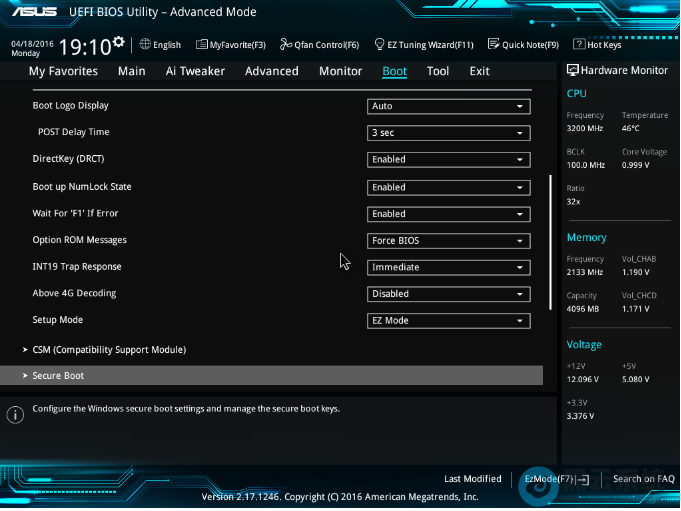Go to the Monitor tab
Viewport: 681px width, 511px height.
[x=340, y=72]
